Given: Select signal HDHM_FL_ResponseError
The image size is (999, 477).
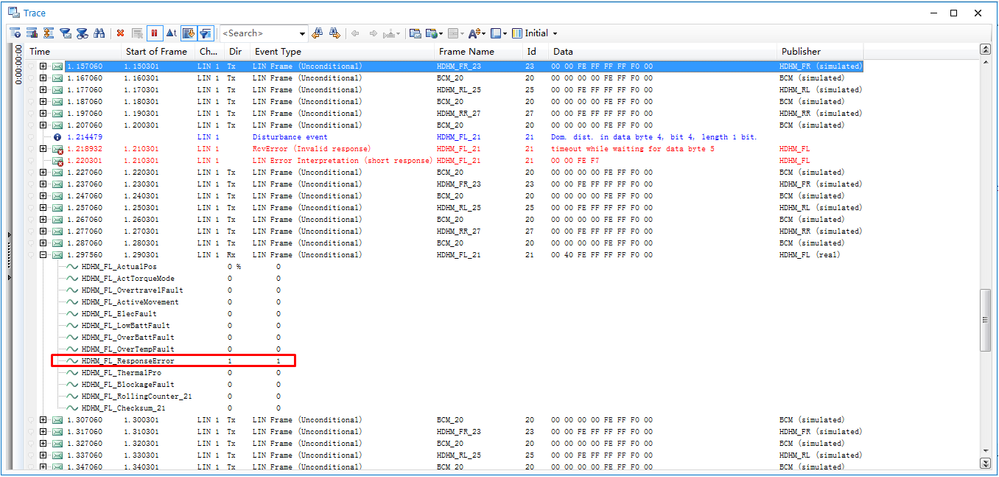Looking at the screenshot, I should point(128,361).
